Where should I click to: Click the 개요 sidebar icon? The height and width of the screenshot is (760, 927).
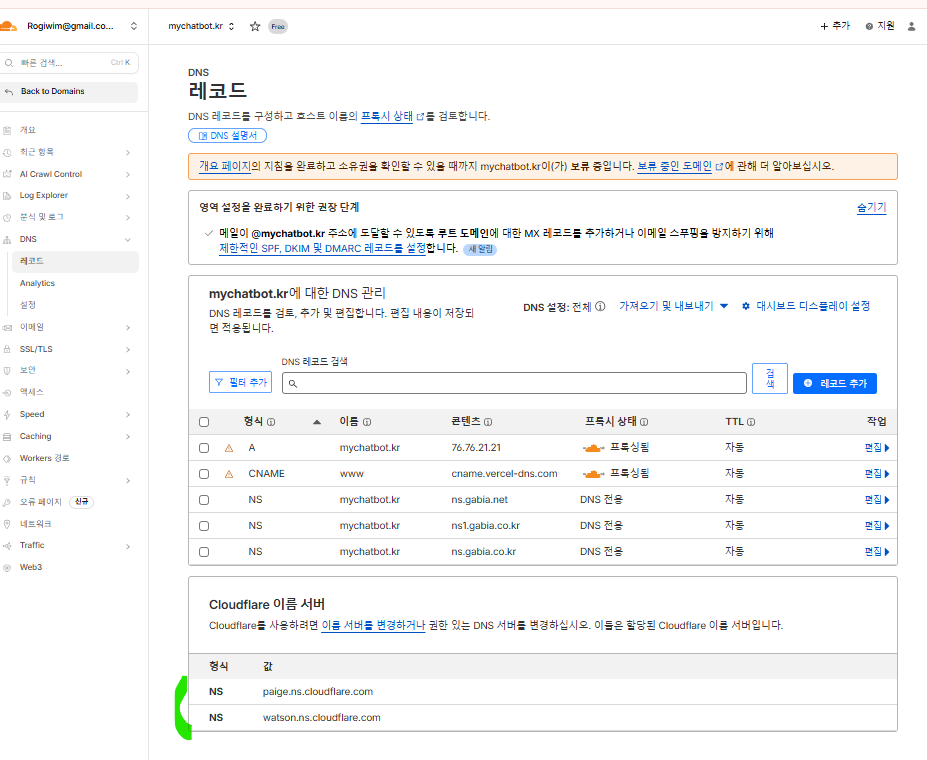(7, 130)
